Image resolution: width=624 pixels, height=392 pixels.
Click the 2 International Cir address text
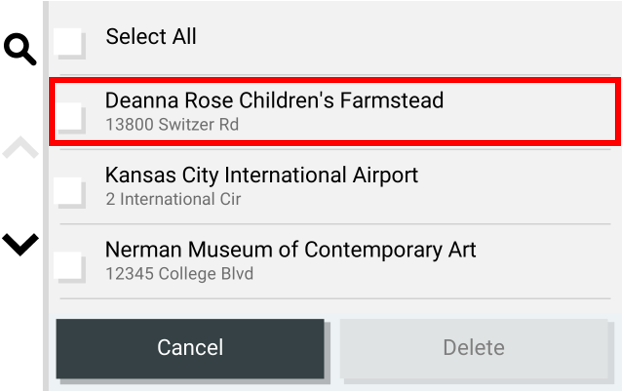[x=173, y=199]
